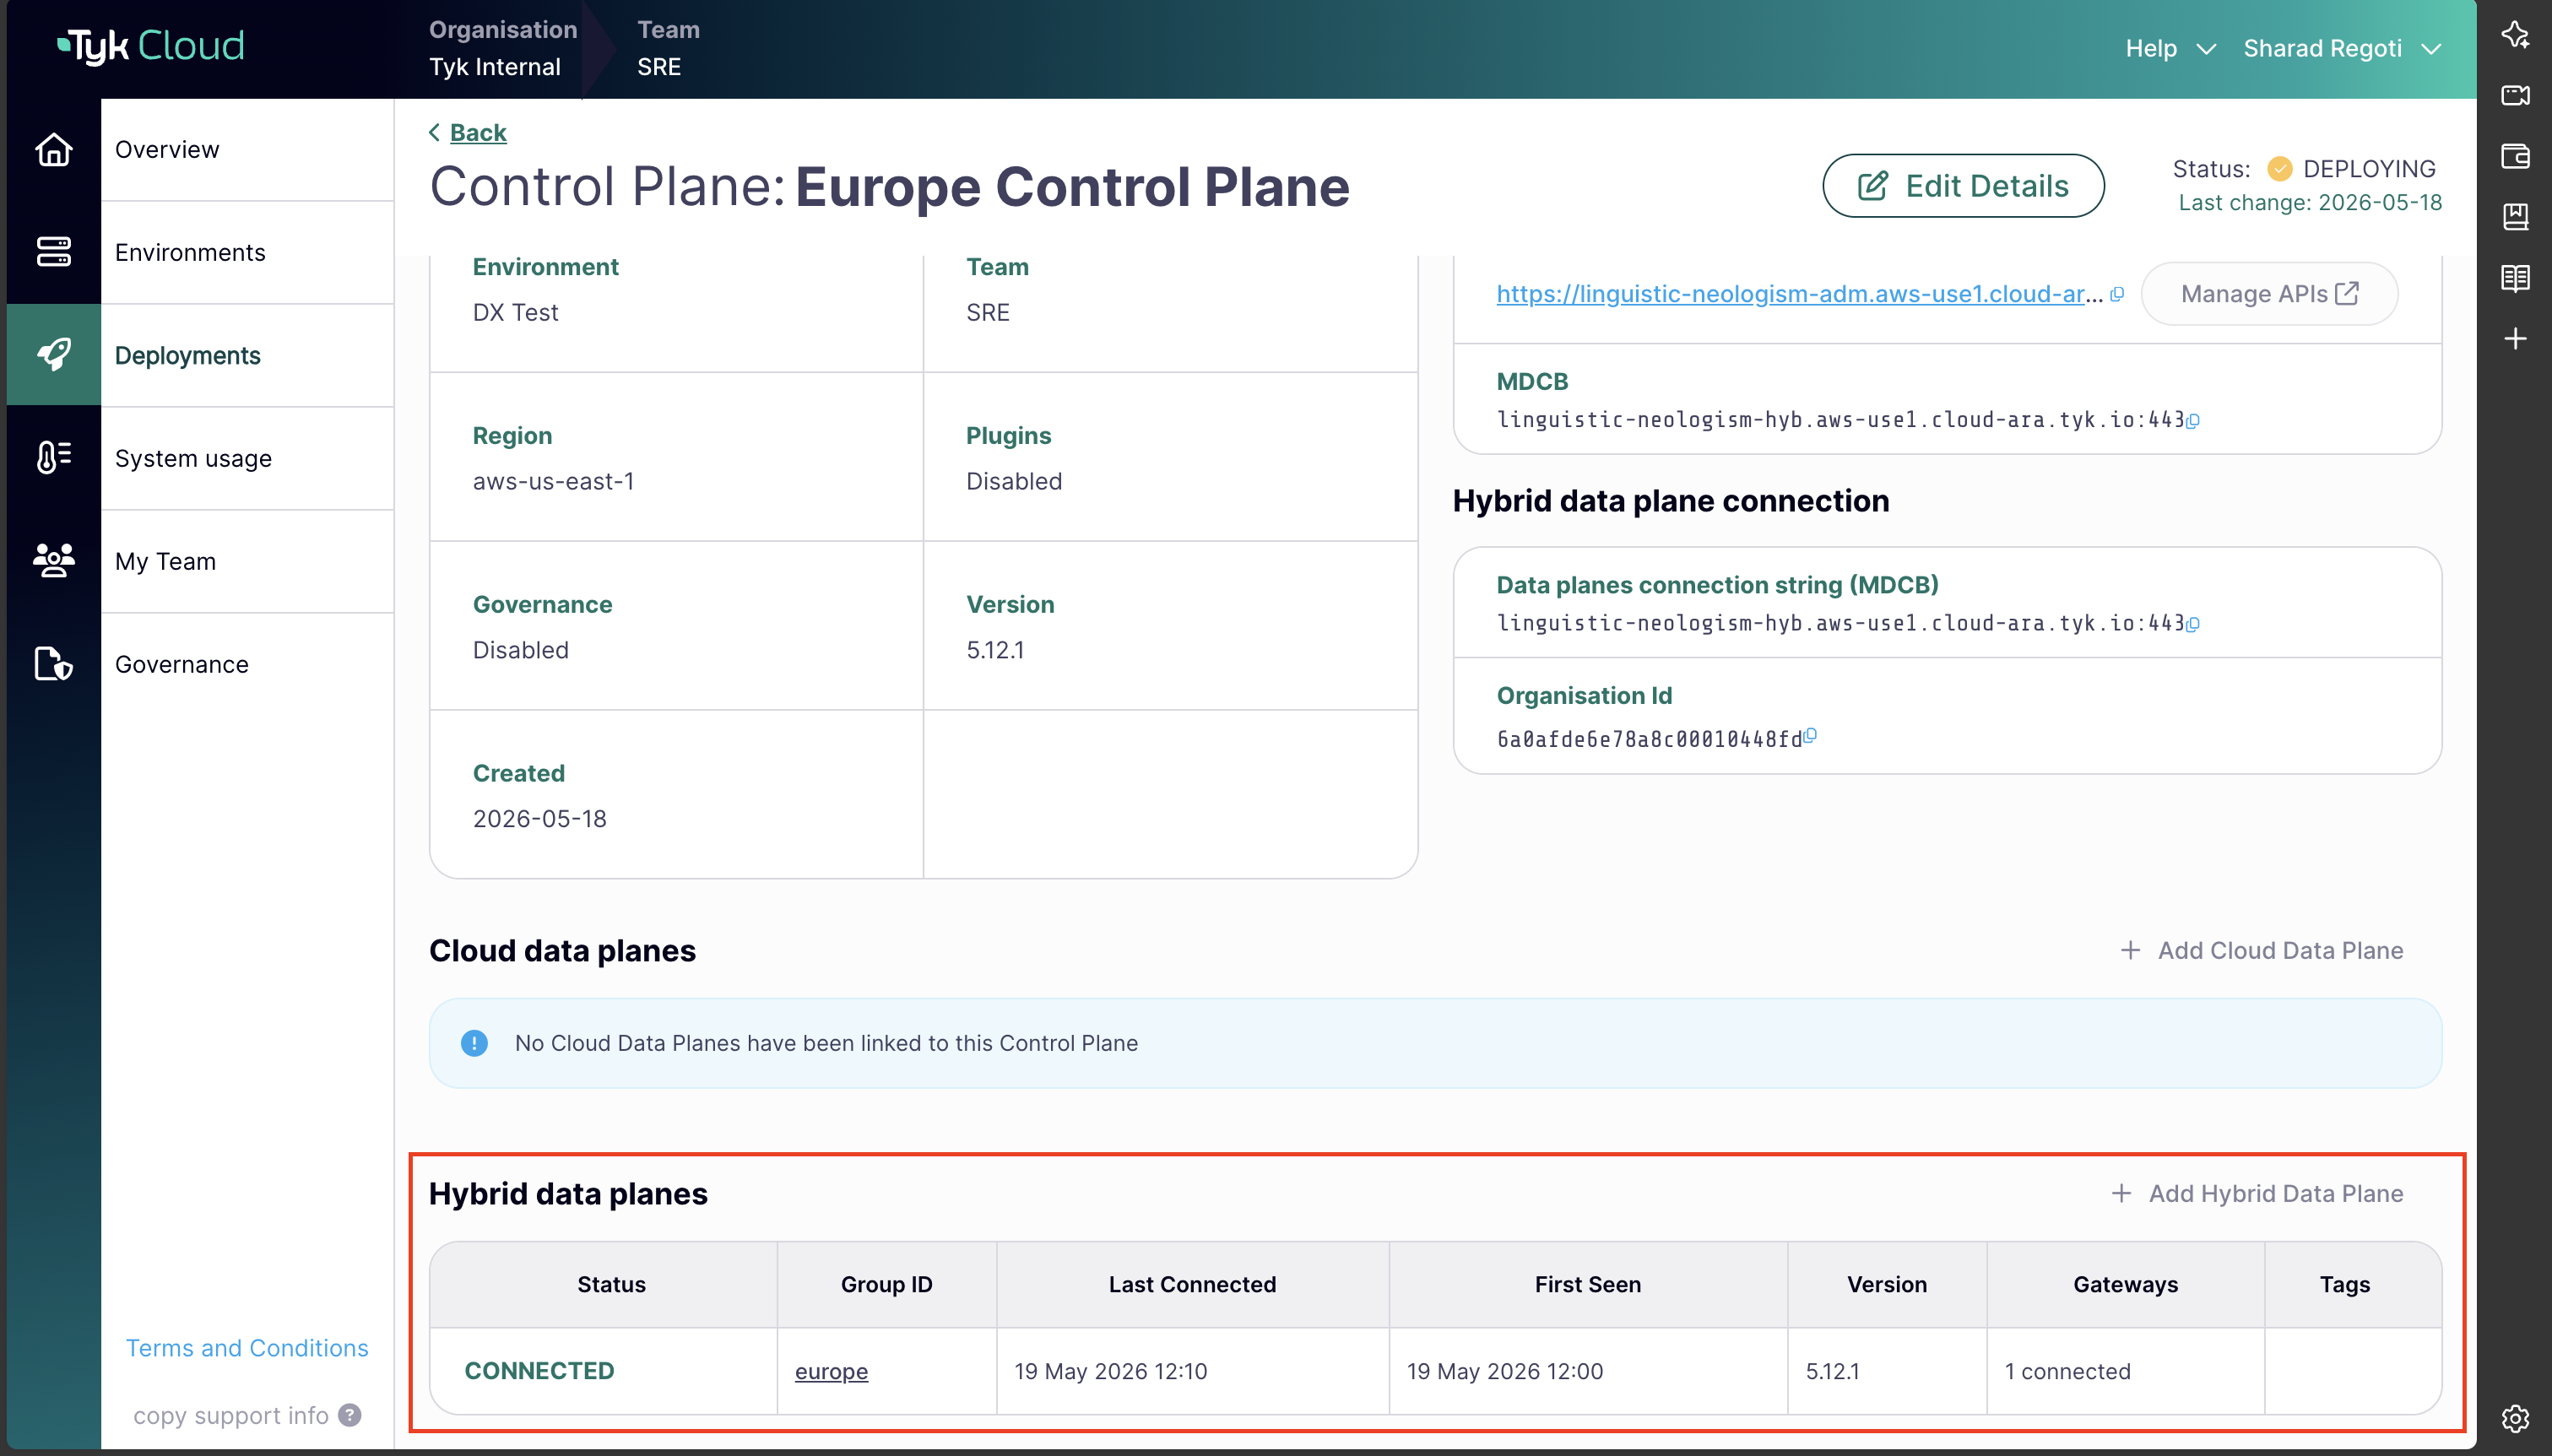Select the Deployments rocket icon
2552x1456 pixels.
tap(54, 355)
